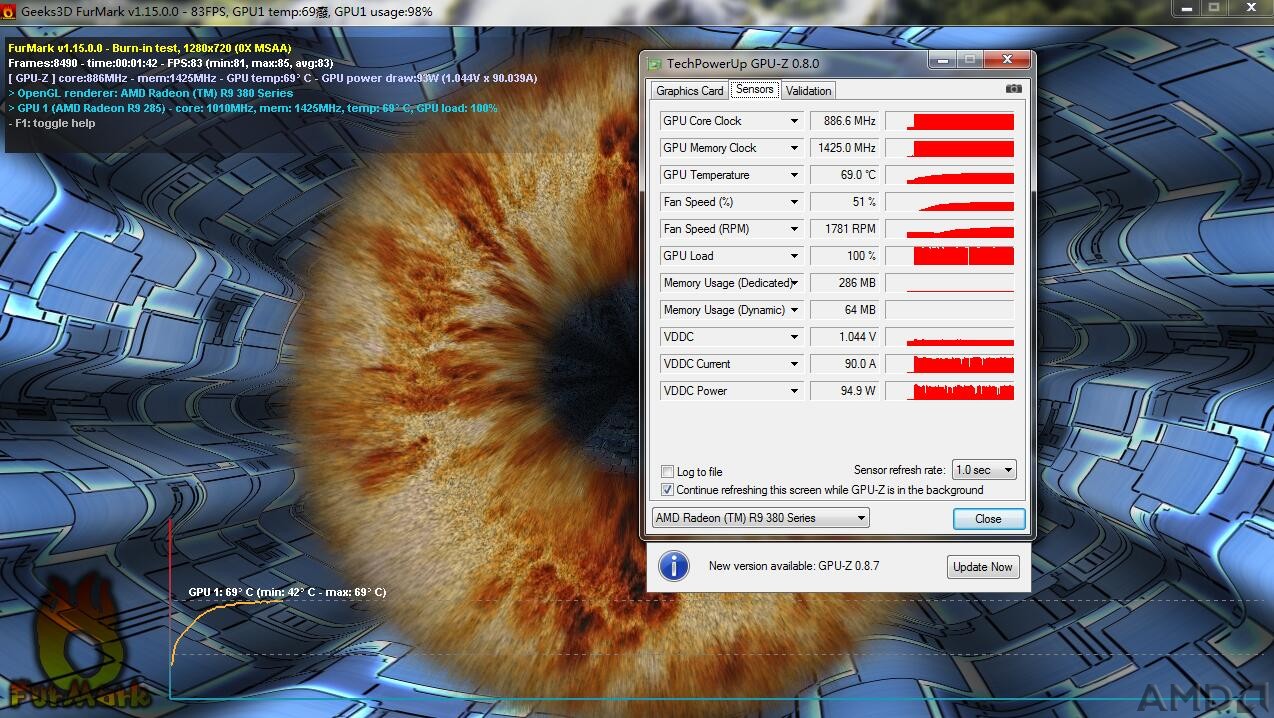
Task: Click the 94.9 W VDDC Power value
Action: pyautogui.click(x=845, y=391)
